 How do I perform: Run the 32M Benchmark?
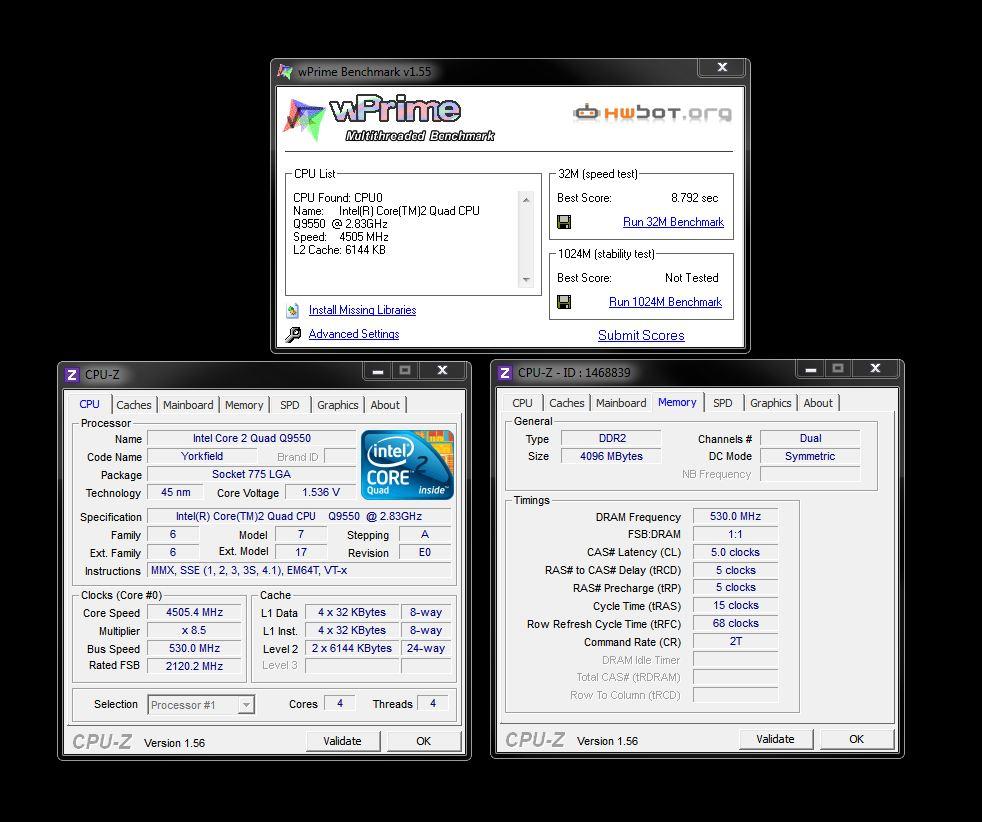point(673,222)
